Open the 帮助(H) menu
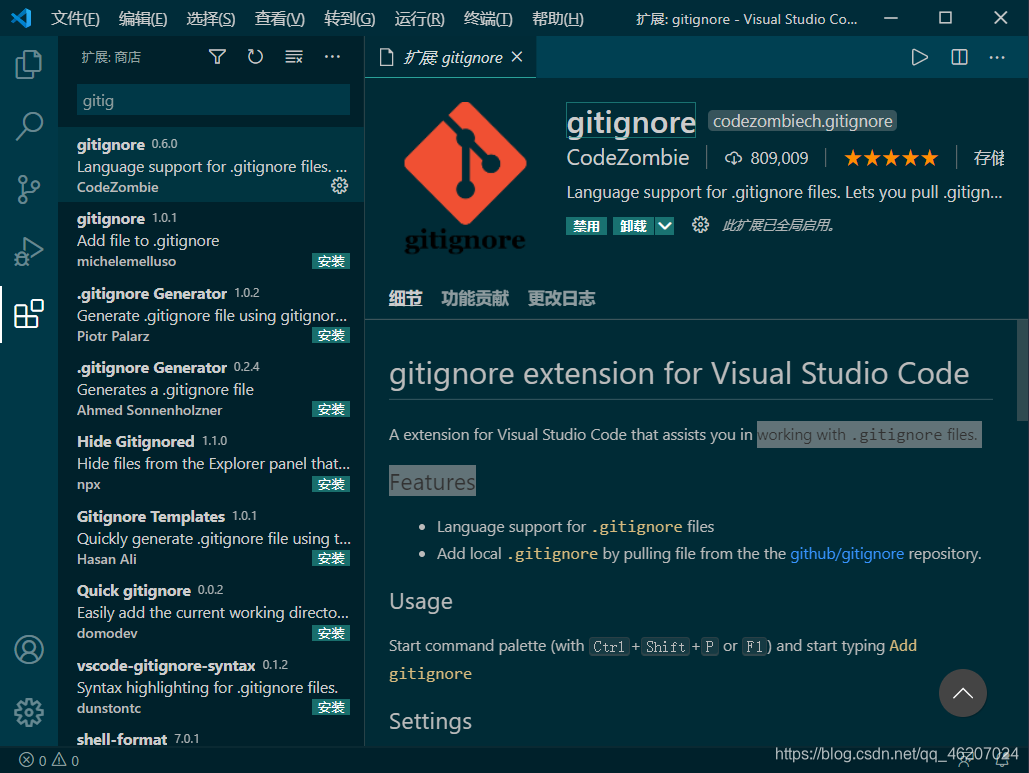This screenshot has width=1029, height=773. click(558, 18)
